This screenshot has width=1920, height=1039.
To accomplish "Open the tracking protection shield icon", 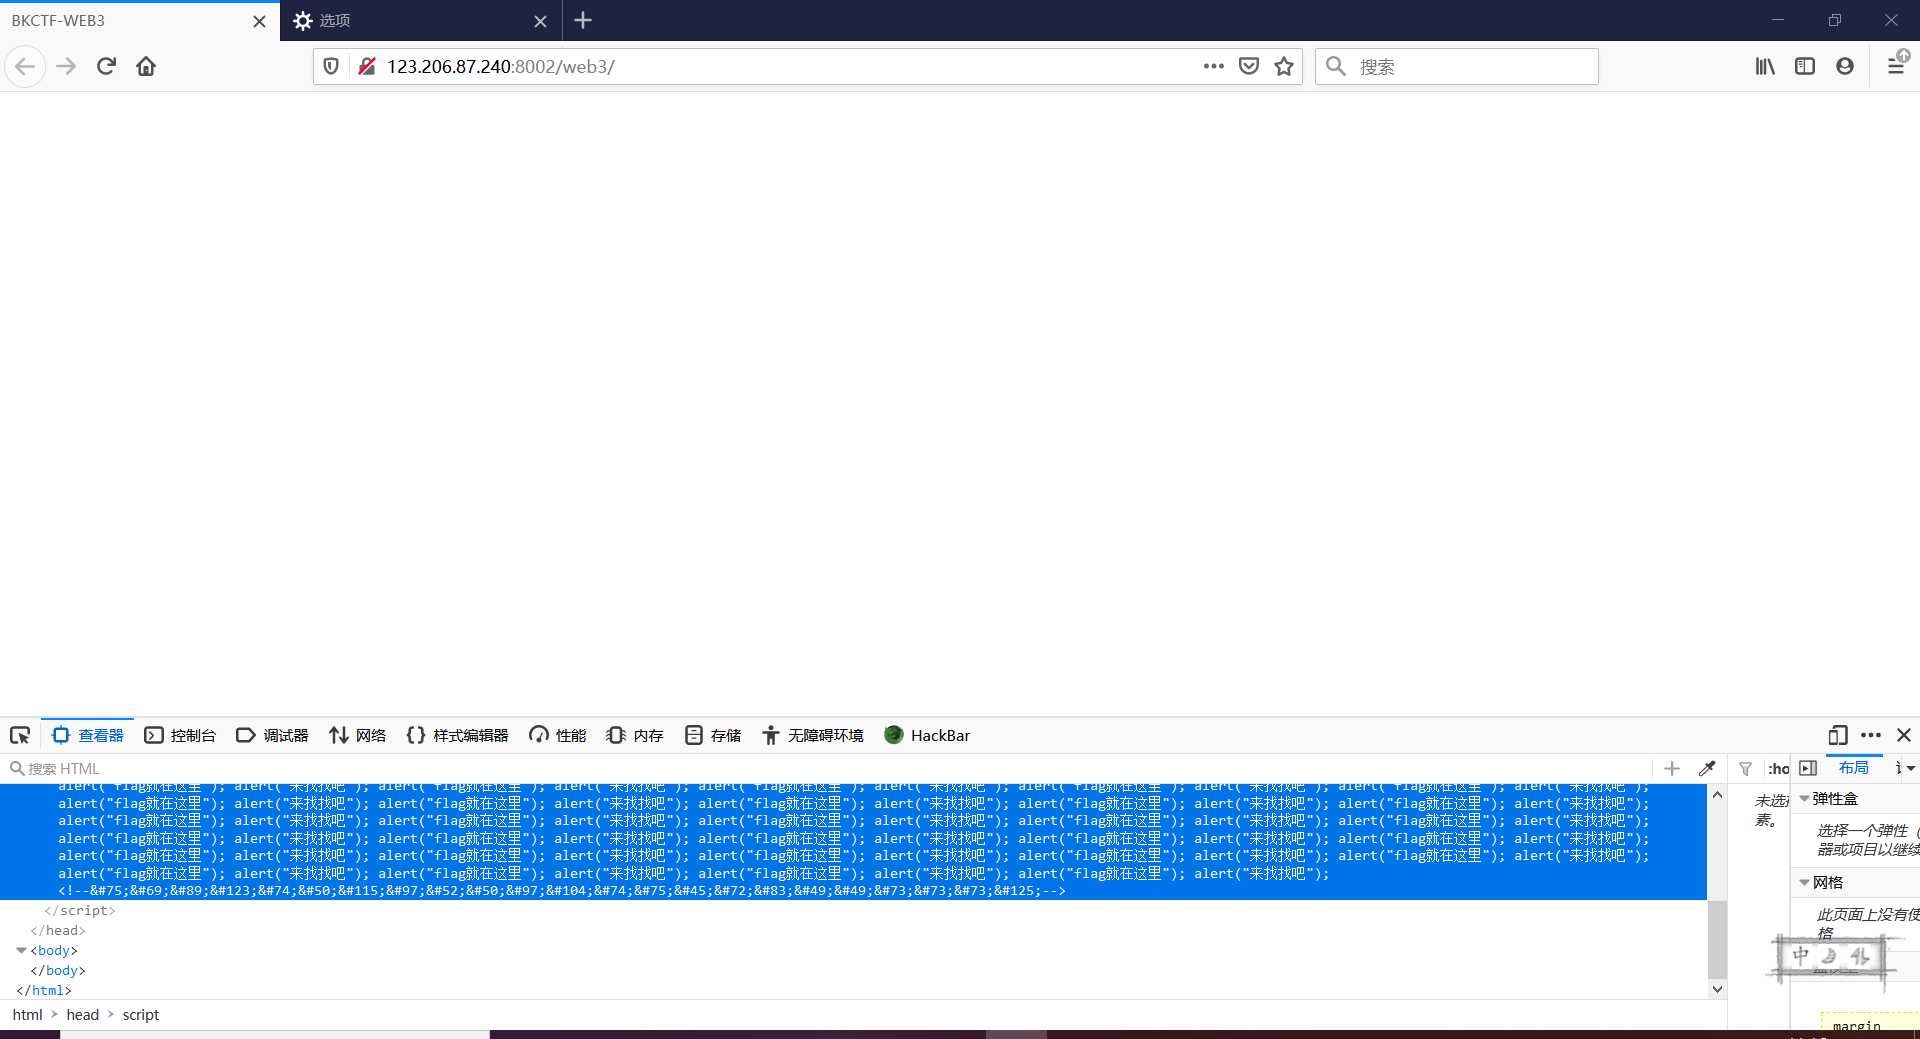I will click(x=331, y=66).
